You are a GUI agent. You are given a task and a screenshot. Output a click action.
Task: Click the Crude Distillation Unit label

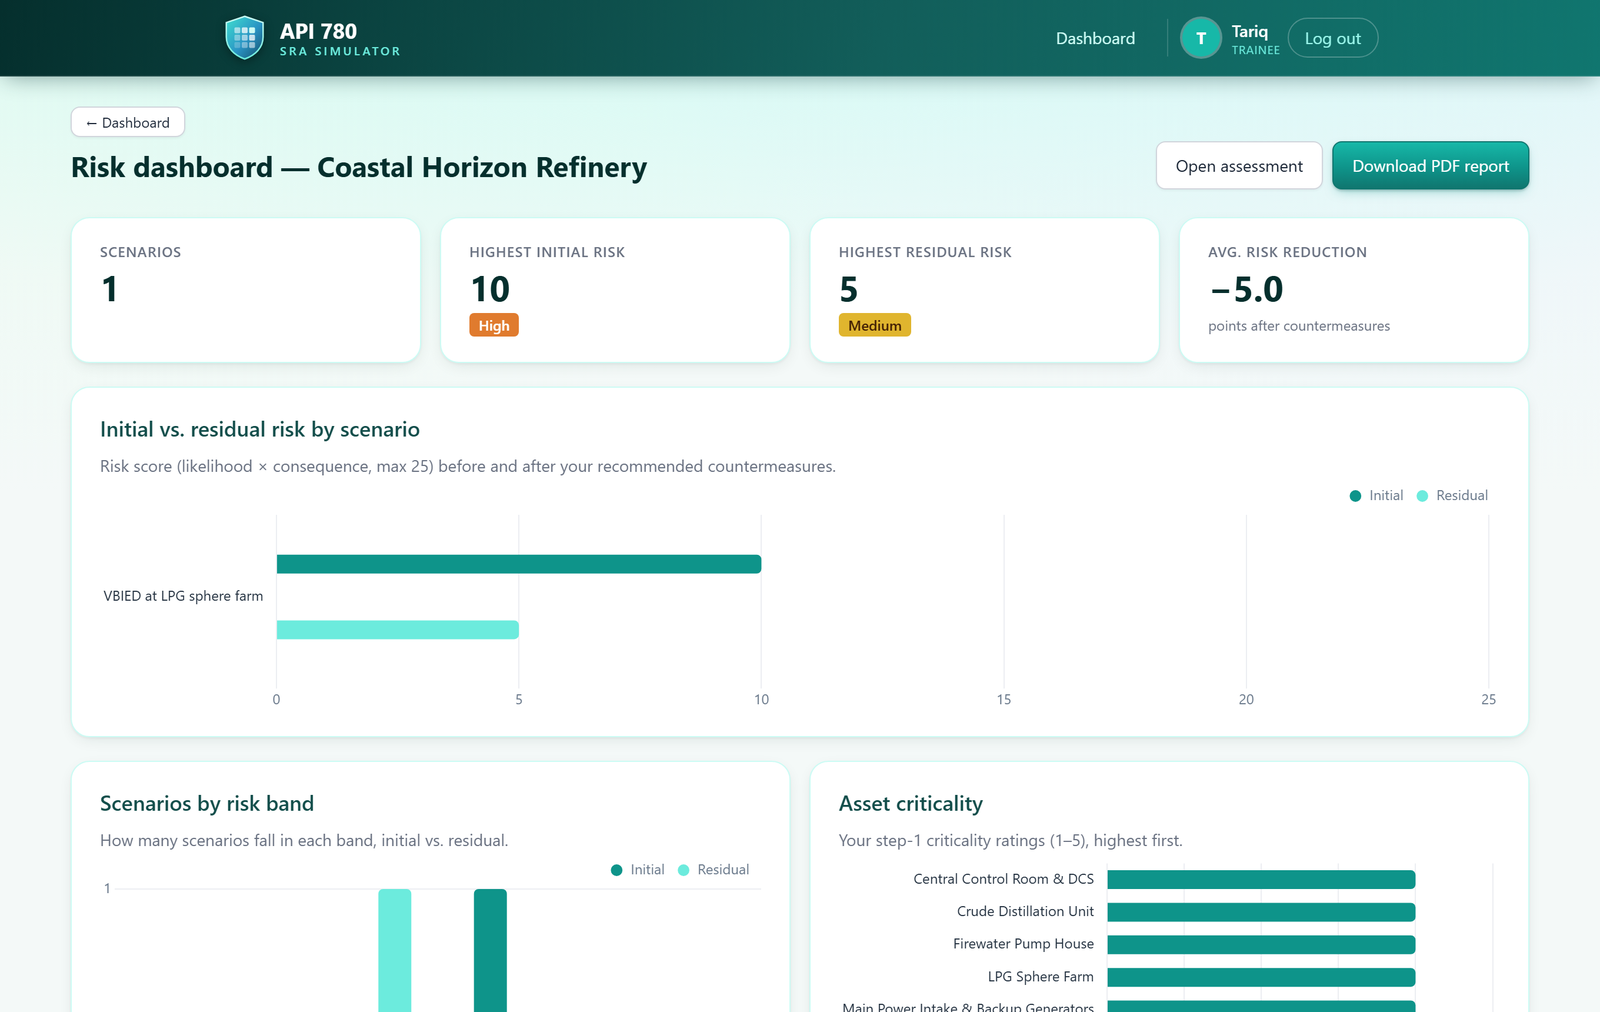click(1025, 911)
